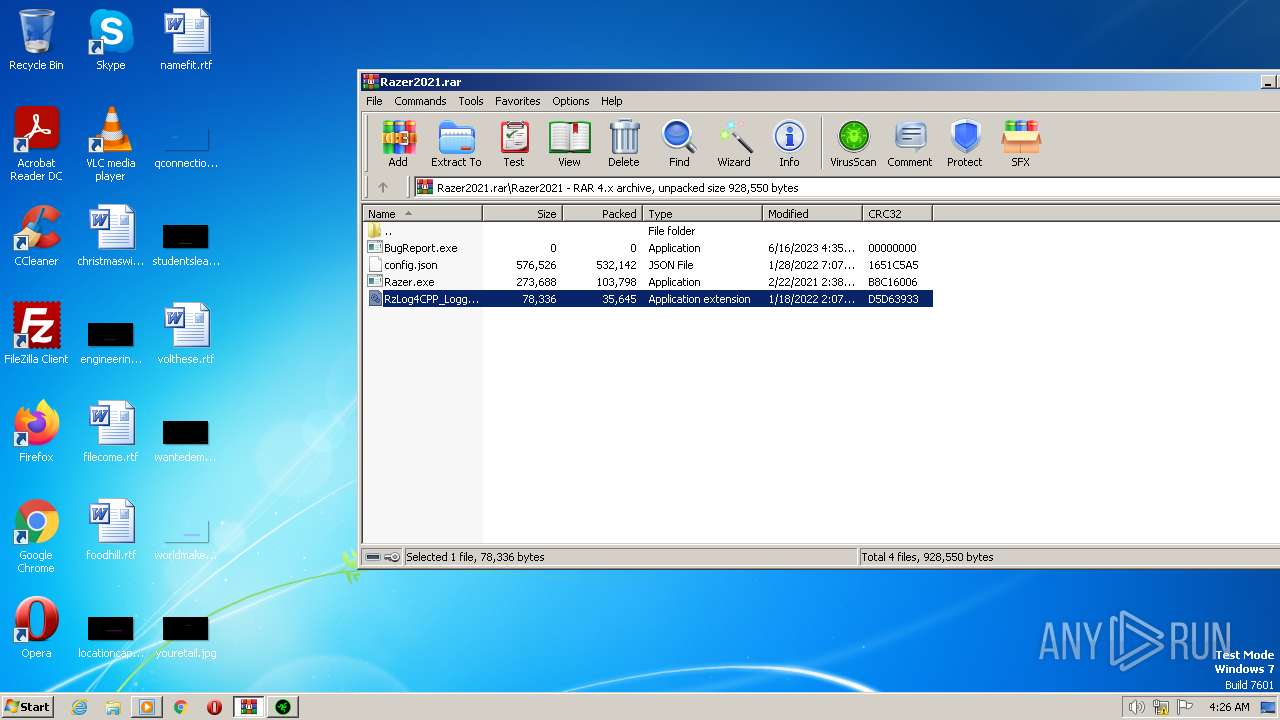This screenshot has height=720, width=1280.
Task: Open Skype desktop shortcut
Action: click(110, 40)
